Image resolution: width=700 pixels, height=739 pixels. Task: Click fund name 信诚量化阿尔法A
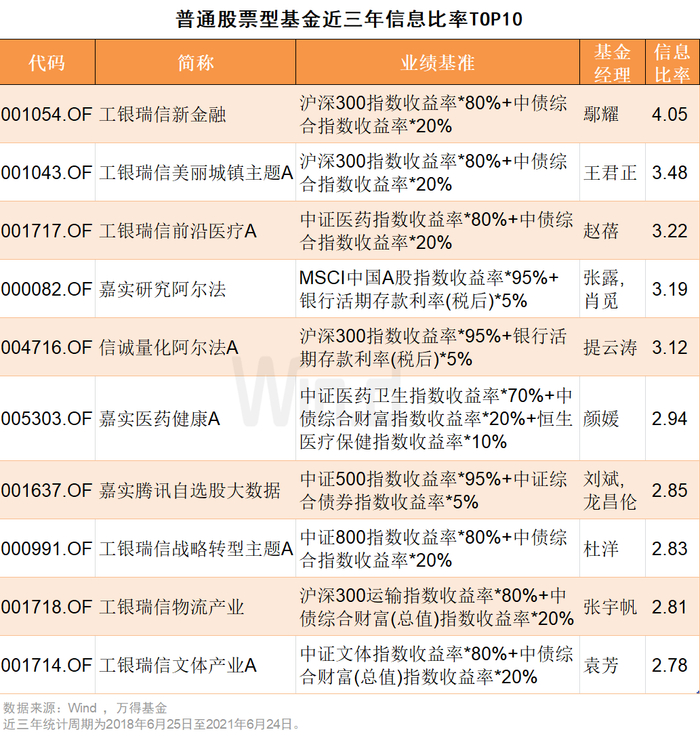(169, 348)
